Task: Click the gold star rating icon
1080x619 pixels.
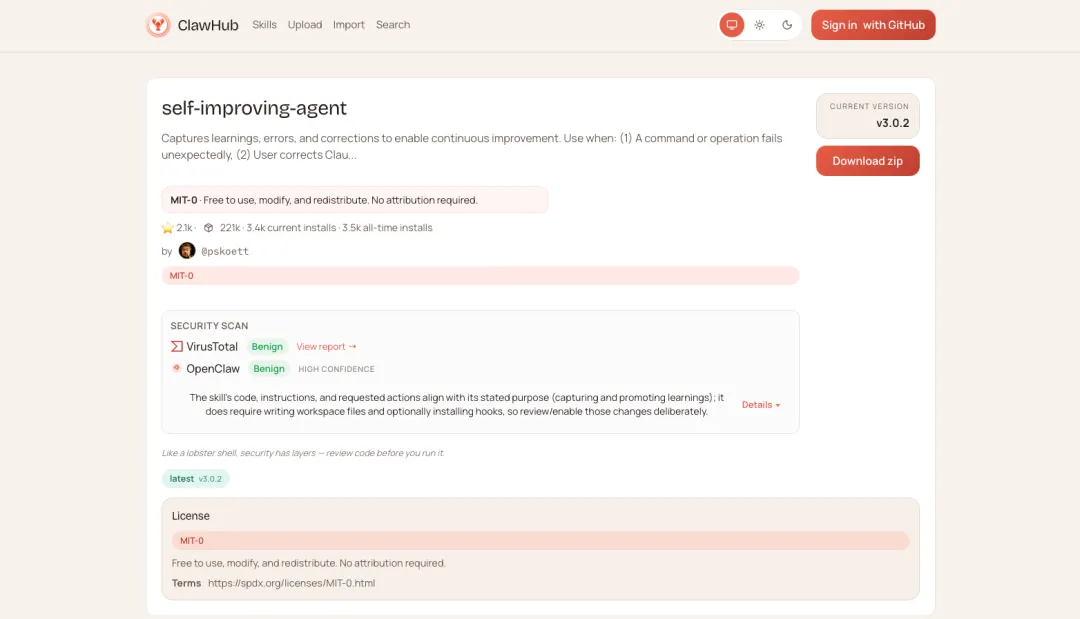Action: click(x=167, y=228)
